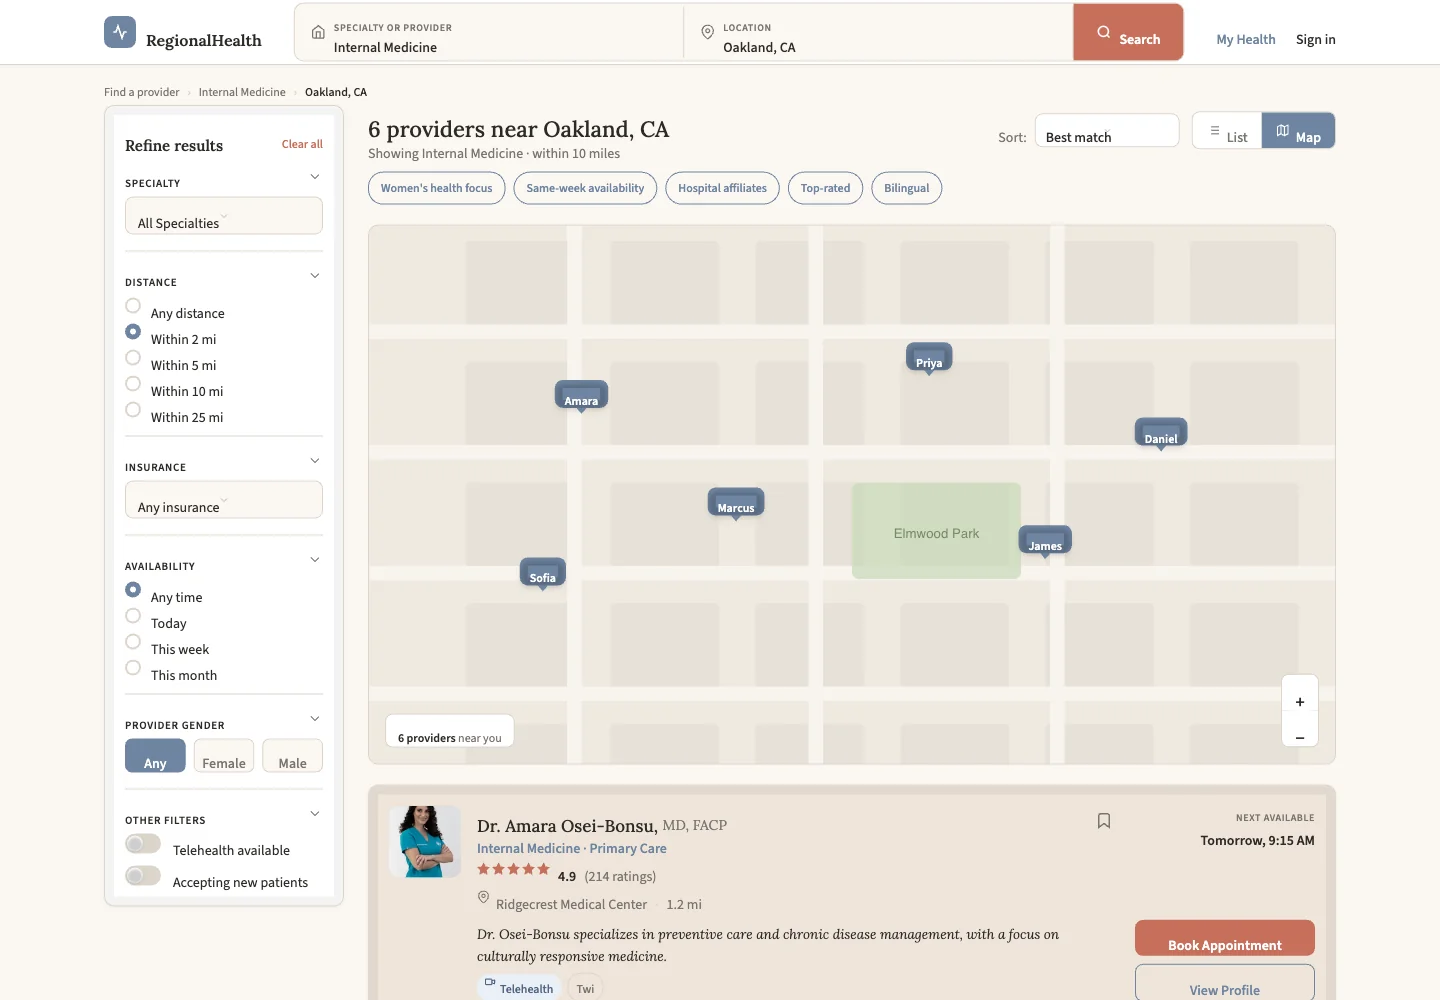Open Dr. Amara Osei-Bonsu's photo
The height and width of the screenshot is (1000, 1440).
click(x=425, y=842)
